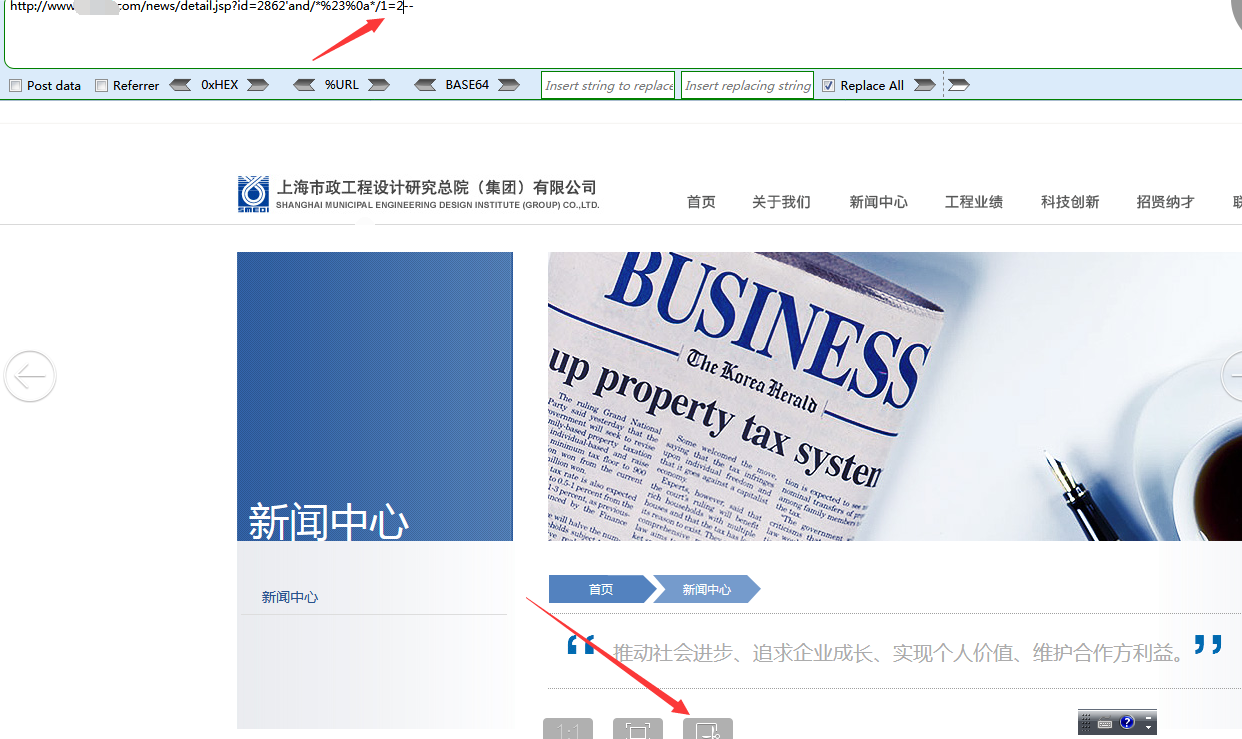Image resolution: width=1242 pixels, height=739 pixels.
Task: Click the large 新闻中心 heading on blue panel
Action: (328, 522)
